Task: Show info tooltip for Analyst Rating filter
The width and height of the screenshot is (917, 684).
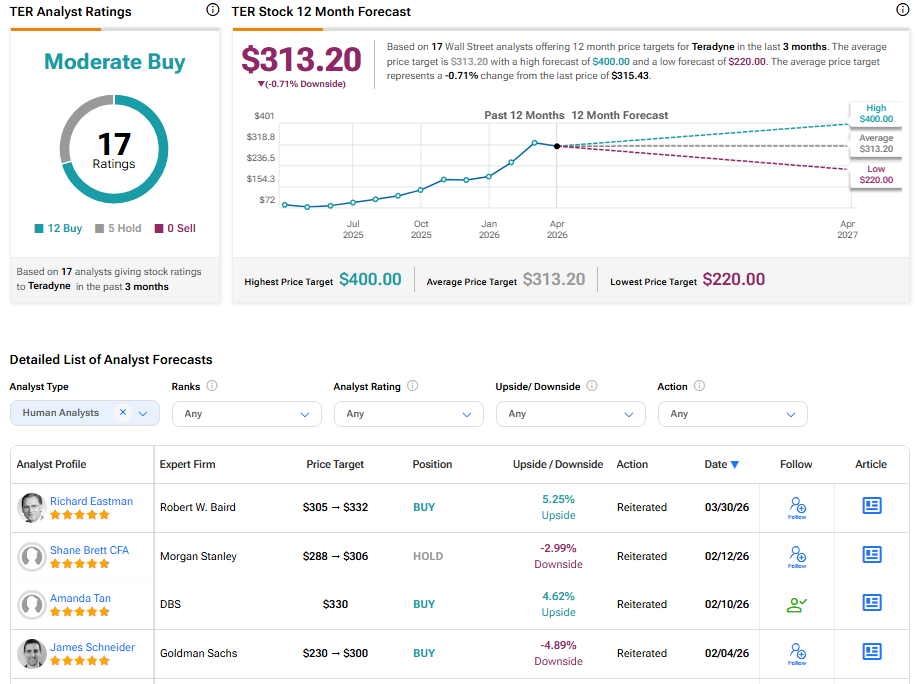Action: point(412,386)
